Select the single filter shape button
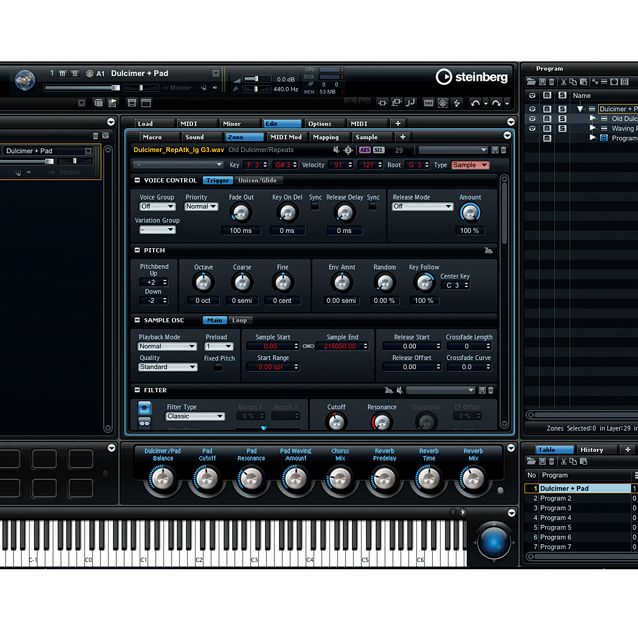638x638 pixels. click(x=144, y=408)
